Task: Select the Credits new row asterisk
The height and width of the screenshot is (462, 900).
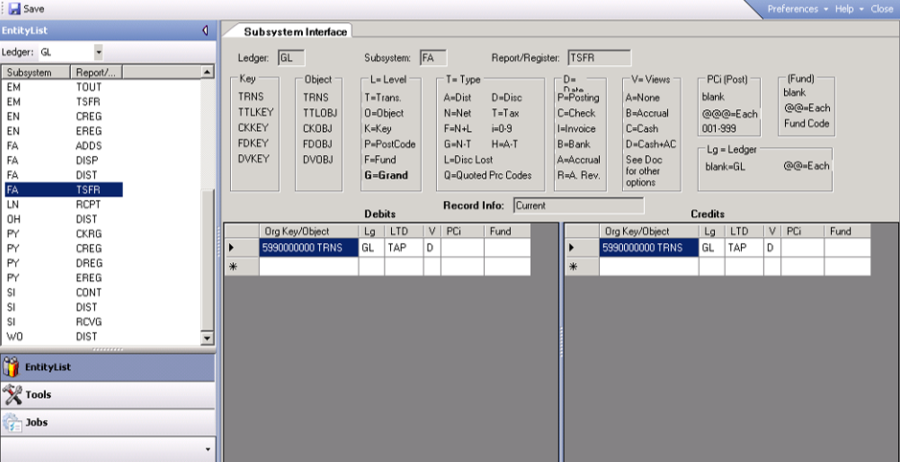Action: (x=574, y=267)
